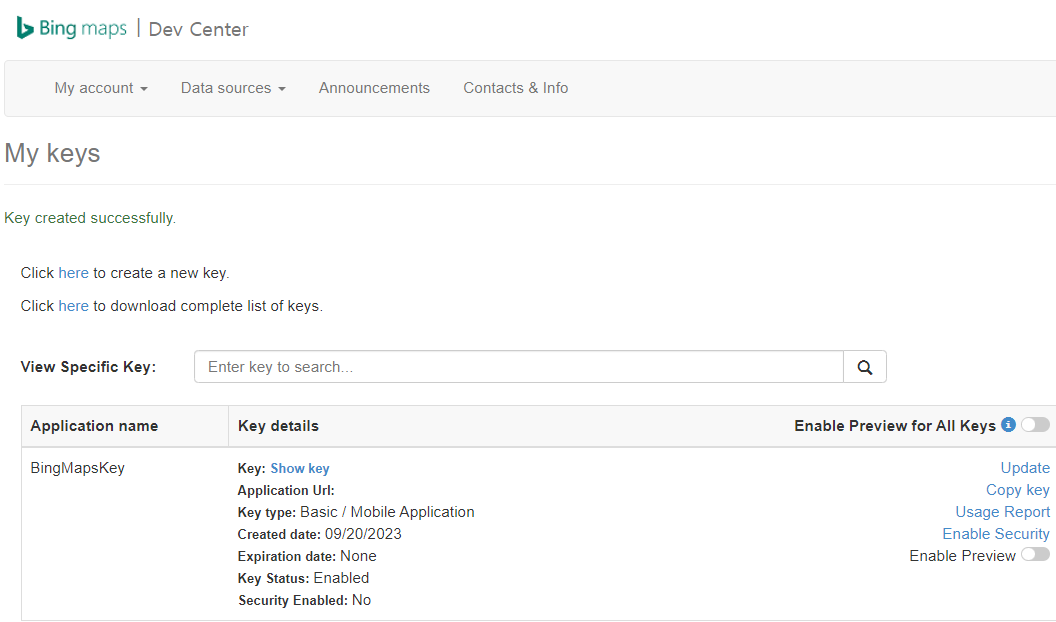Open Usage Report for BingMapsKey
1056x622 pixels.
pos(1002,512)
